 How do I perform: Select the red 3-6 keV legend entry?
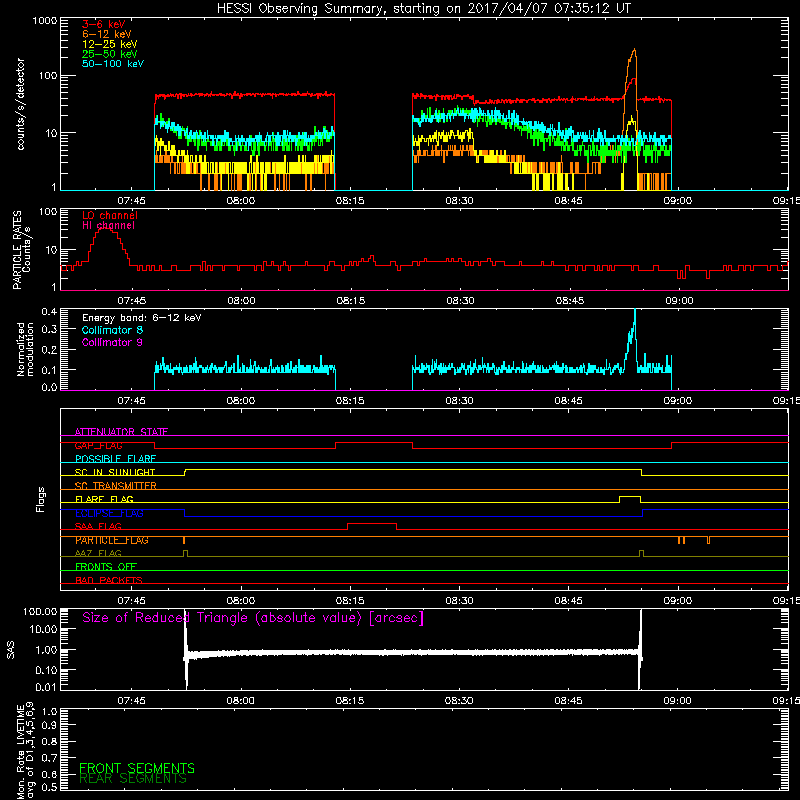click(104, 24)
